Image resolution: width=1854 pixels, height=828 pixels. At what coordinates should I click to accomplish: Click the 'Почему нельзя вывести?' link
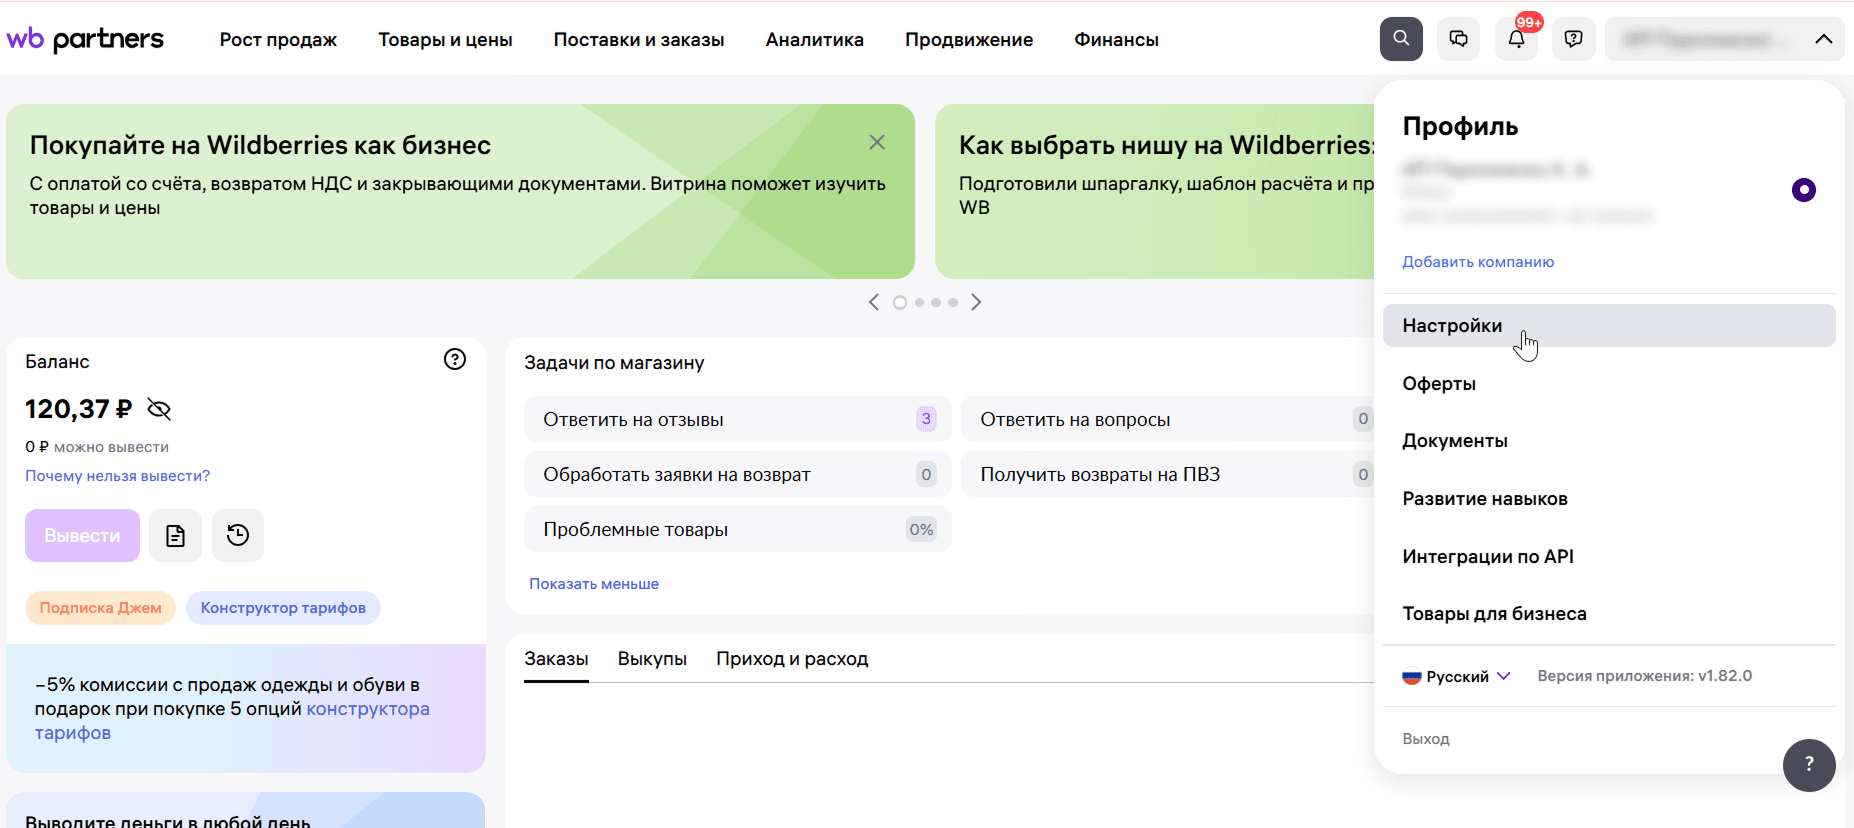[x=117, y=476]
